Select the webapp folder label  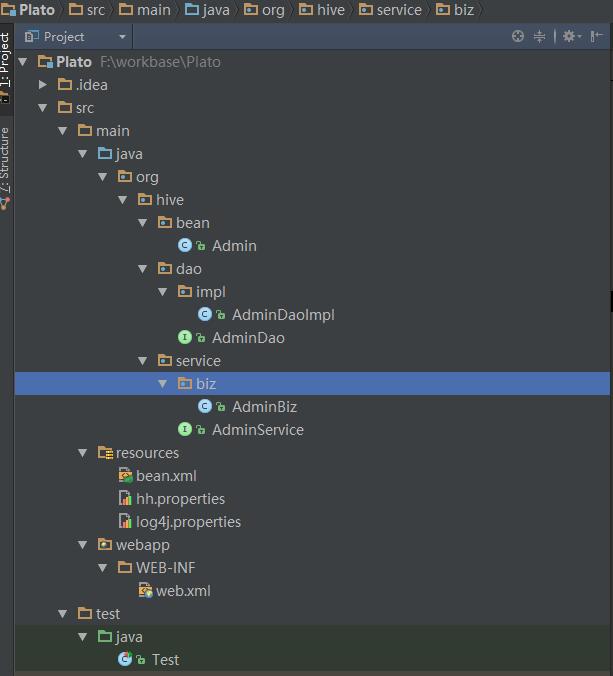pos(143,545)
